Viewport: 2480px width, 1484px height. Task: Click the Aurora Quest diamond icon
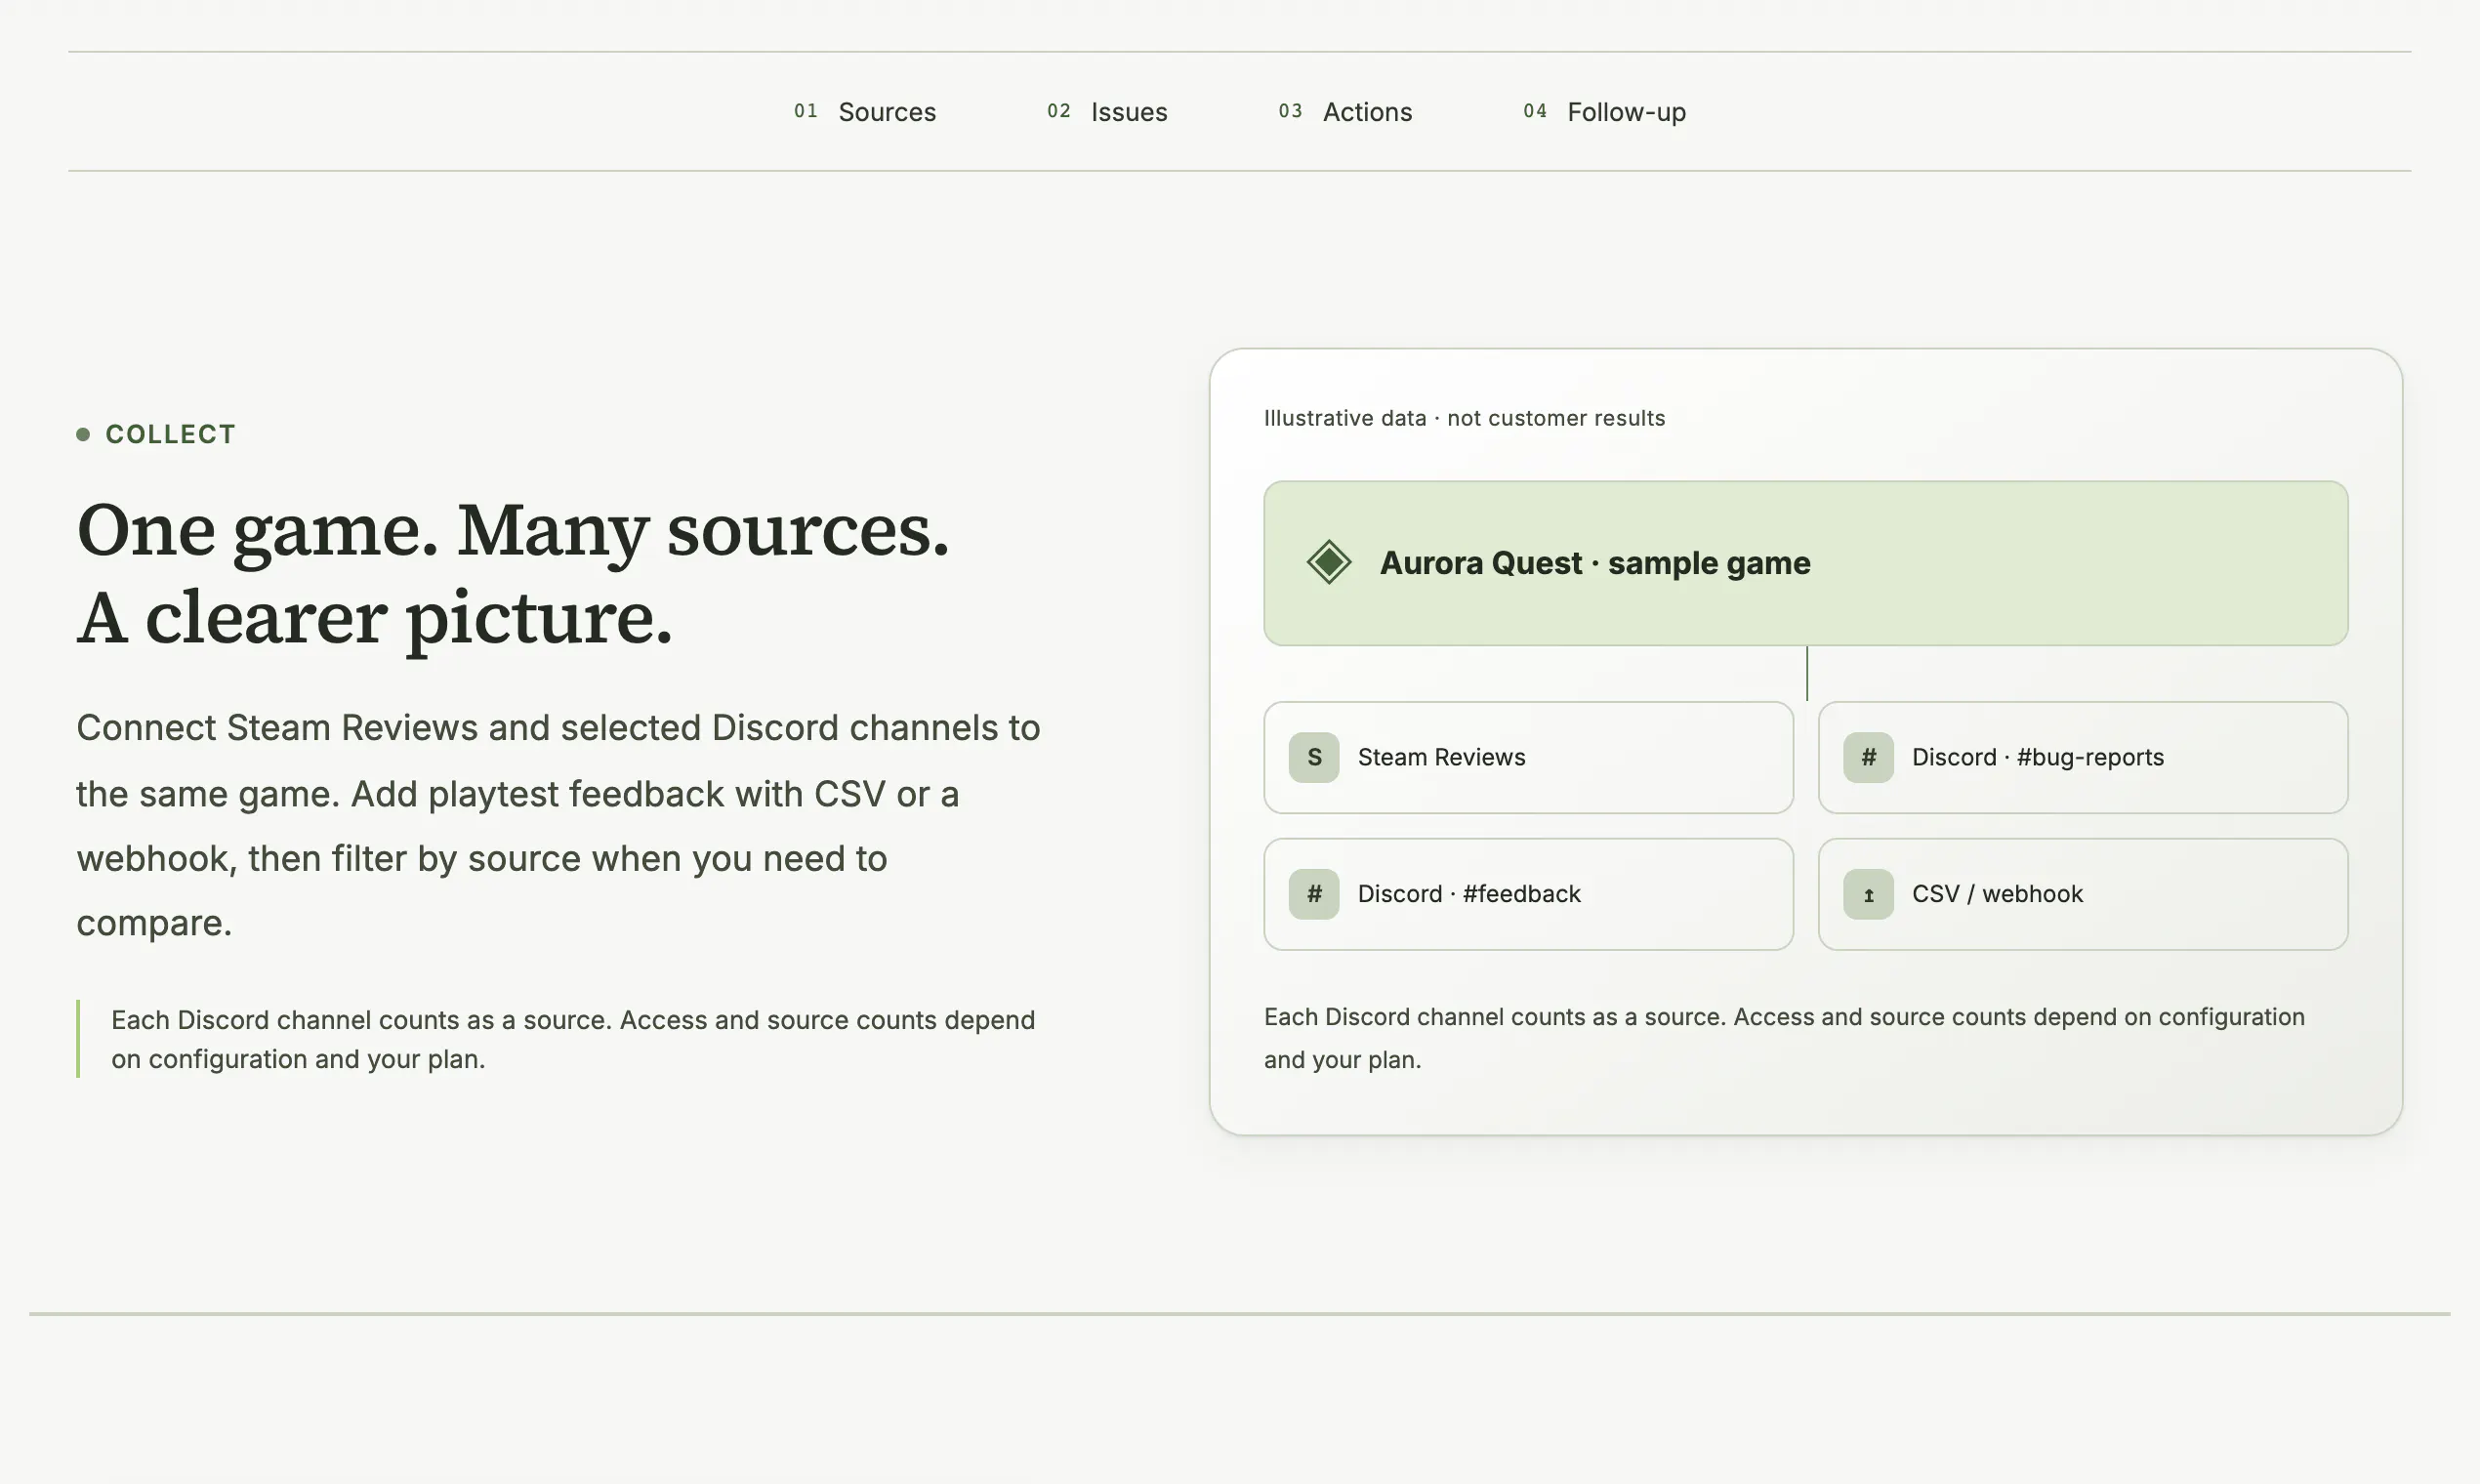(x=1329, y=562)
